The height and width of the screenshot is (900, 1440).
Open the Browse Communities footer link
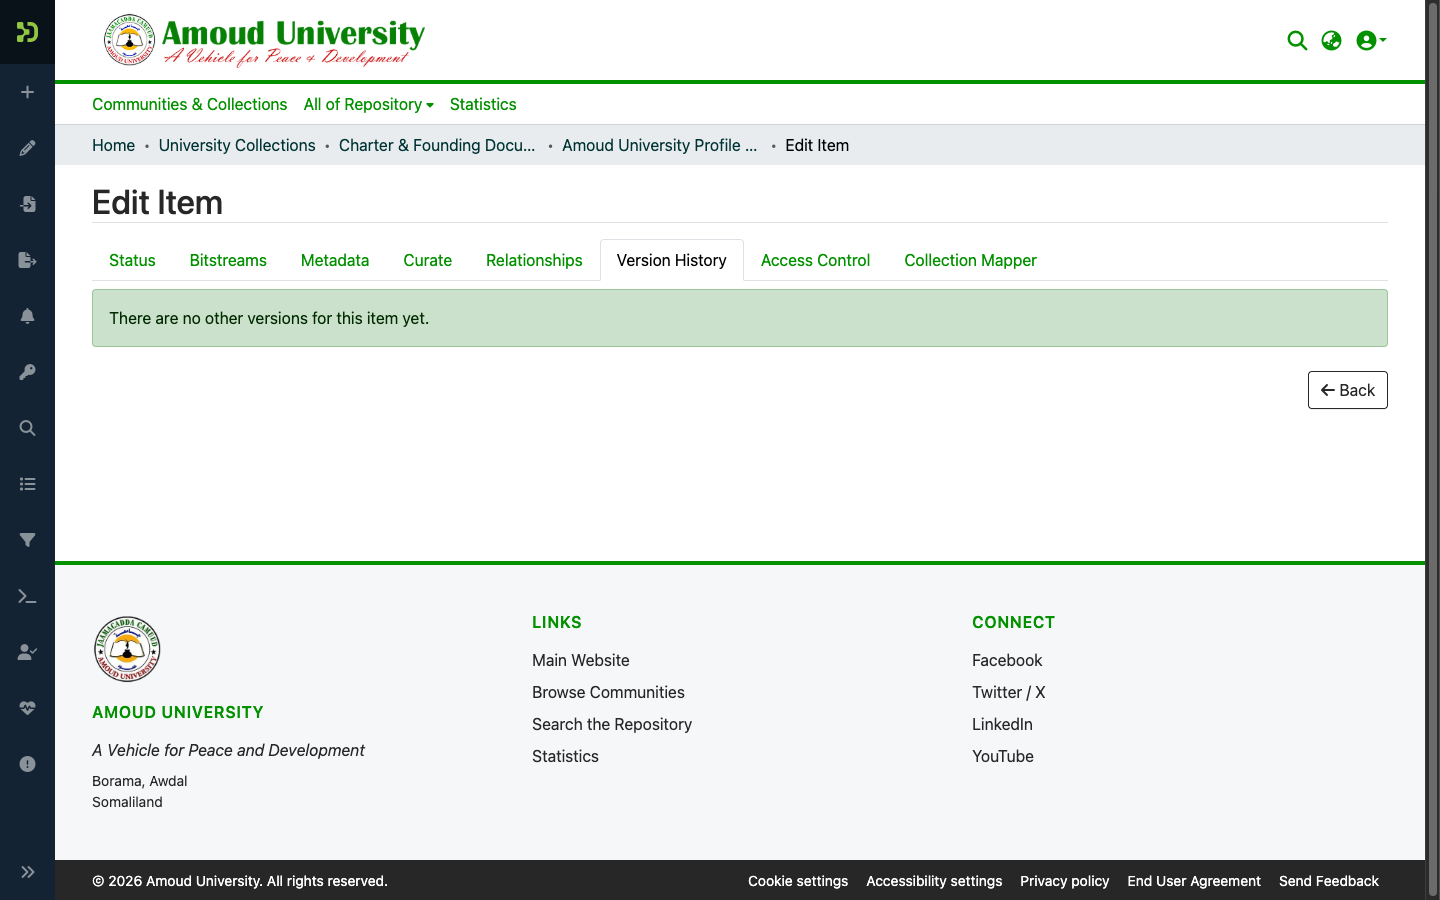click(608, 692)
